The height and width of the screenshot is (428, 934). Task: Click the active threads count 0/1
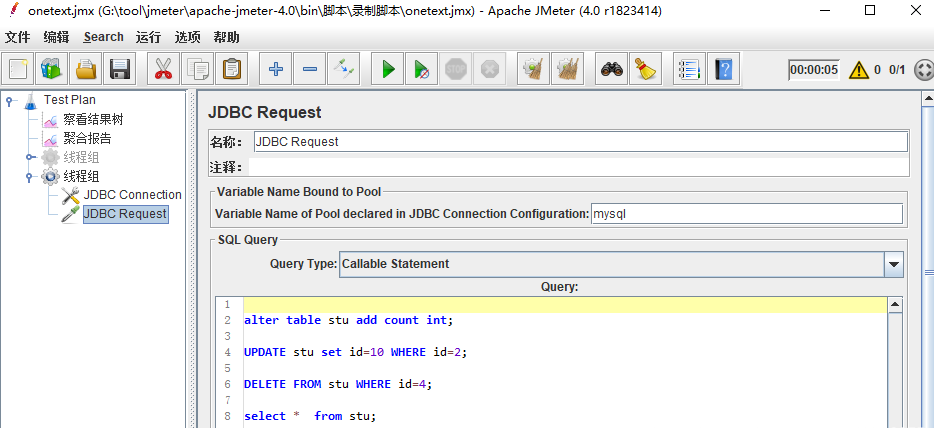point(897,70)
